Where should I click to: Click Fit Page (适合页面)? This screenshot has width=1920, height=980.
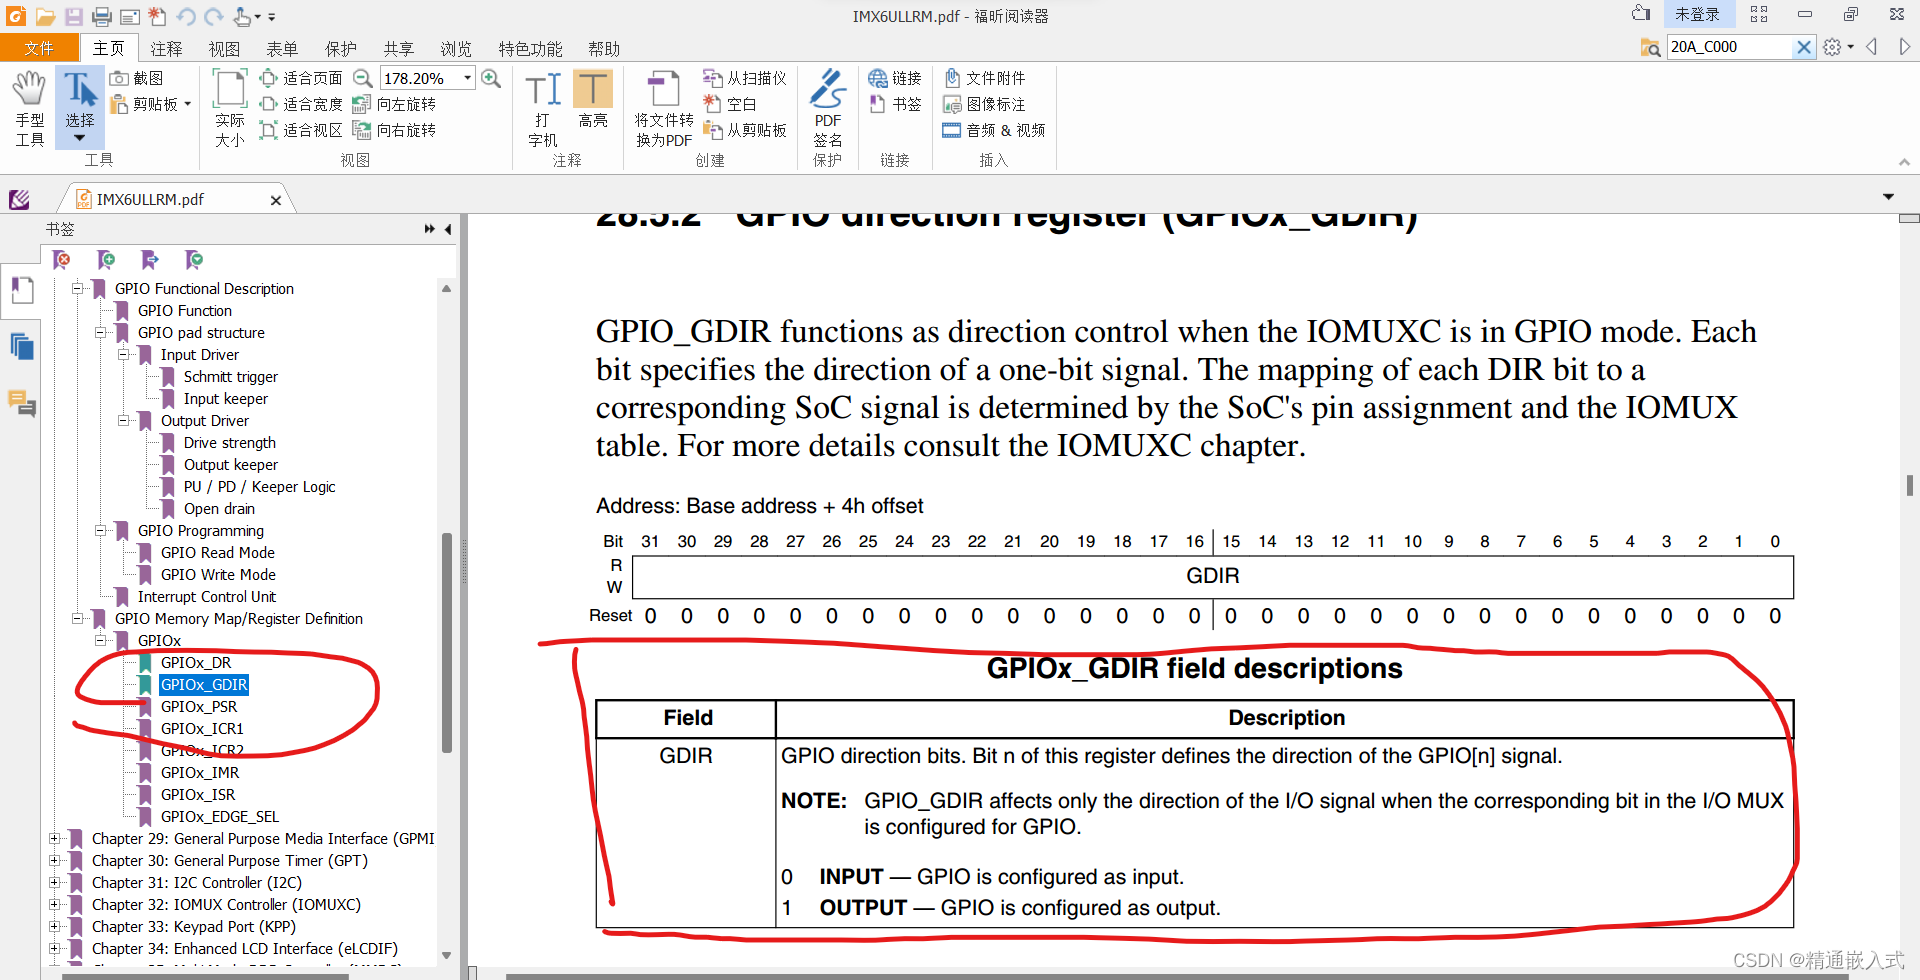300,78
